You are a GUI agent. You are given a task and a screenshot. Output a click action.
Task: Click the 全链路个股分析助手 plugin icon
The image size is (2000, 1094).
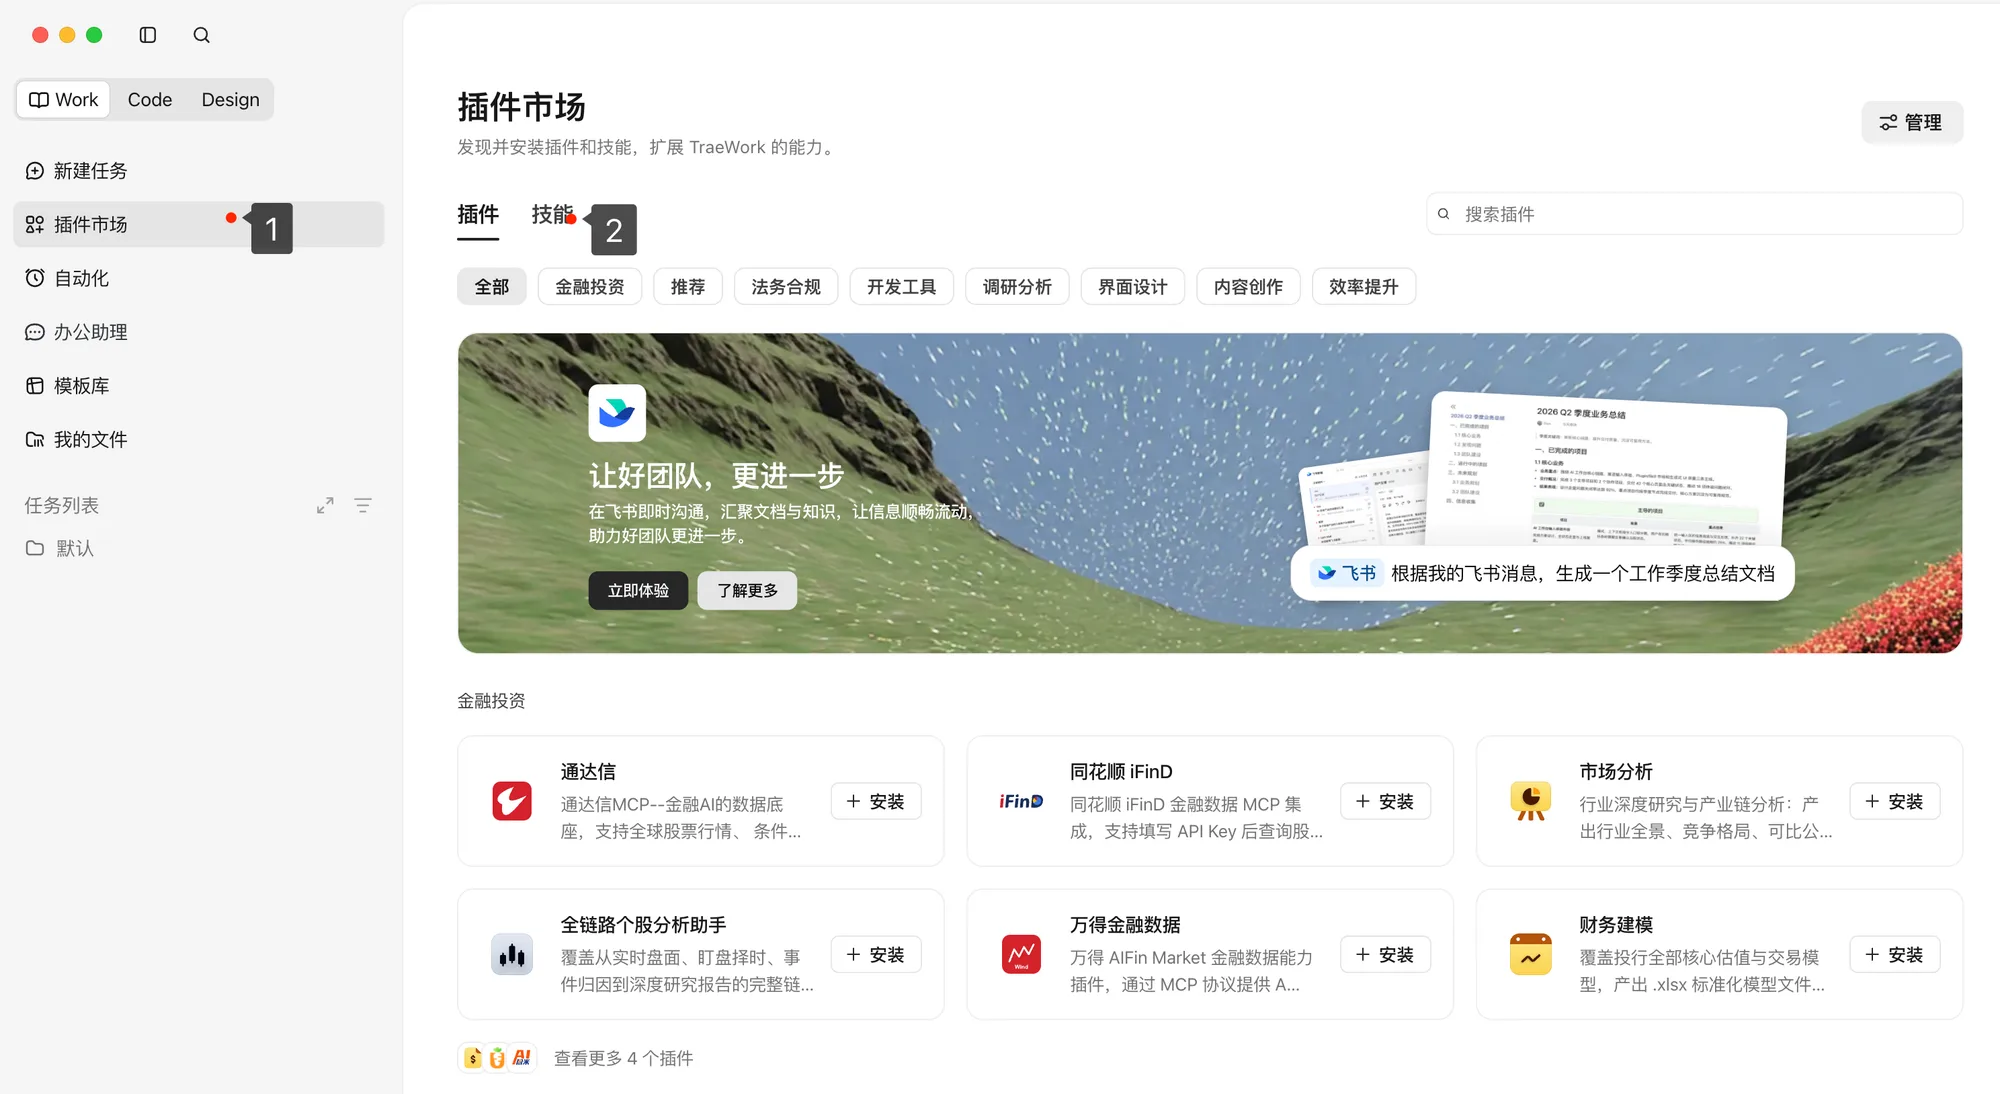(512, 954)
